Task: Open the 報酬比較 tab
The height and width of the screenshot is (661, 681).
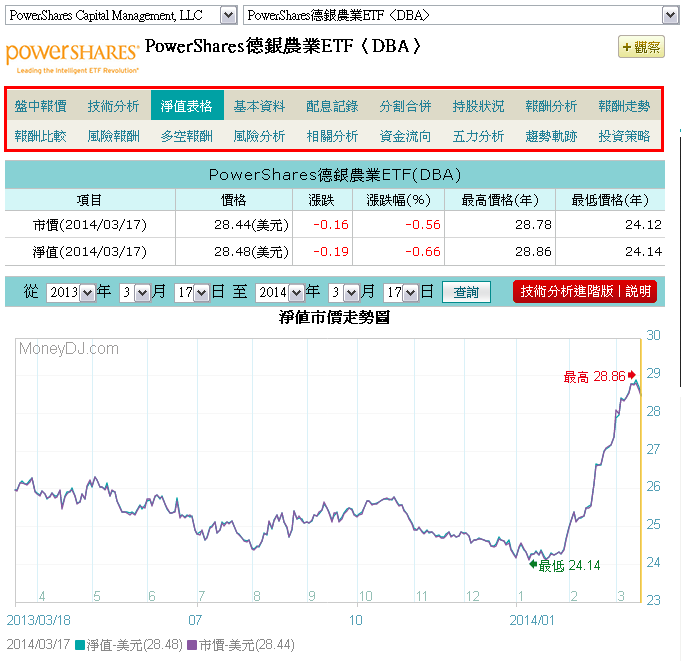Action: coord(41,136)
